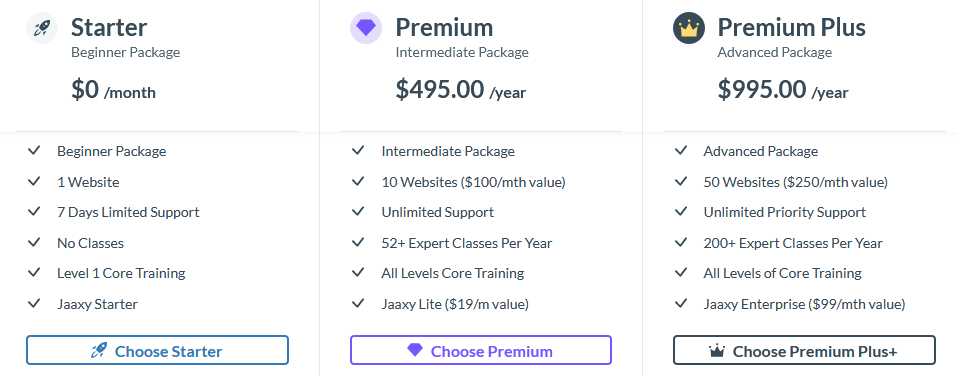Click checkmark next to Jaaxy Lite feature
Screen dimensions: 958x376
click(358, 303)
